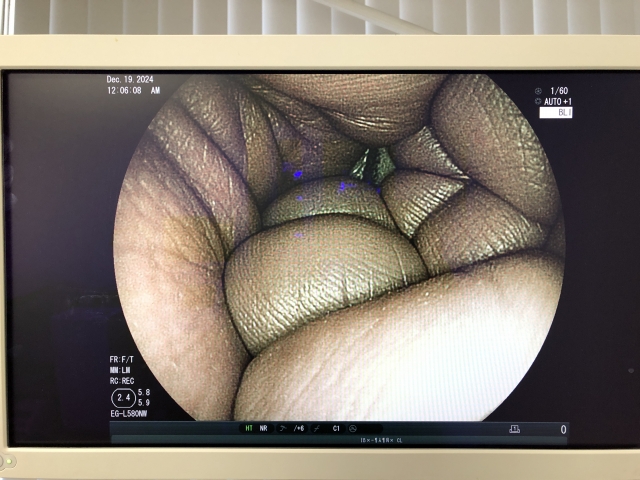Viewport: 640px width, 480px height.
Task: Click the NR noise reduction indicator
Action: tap(263, 428)
